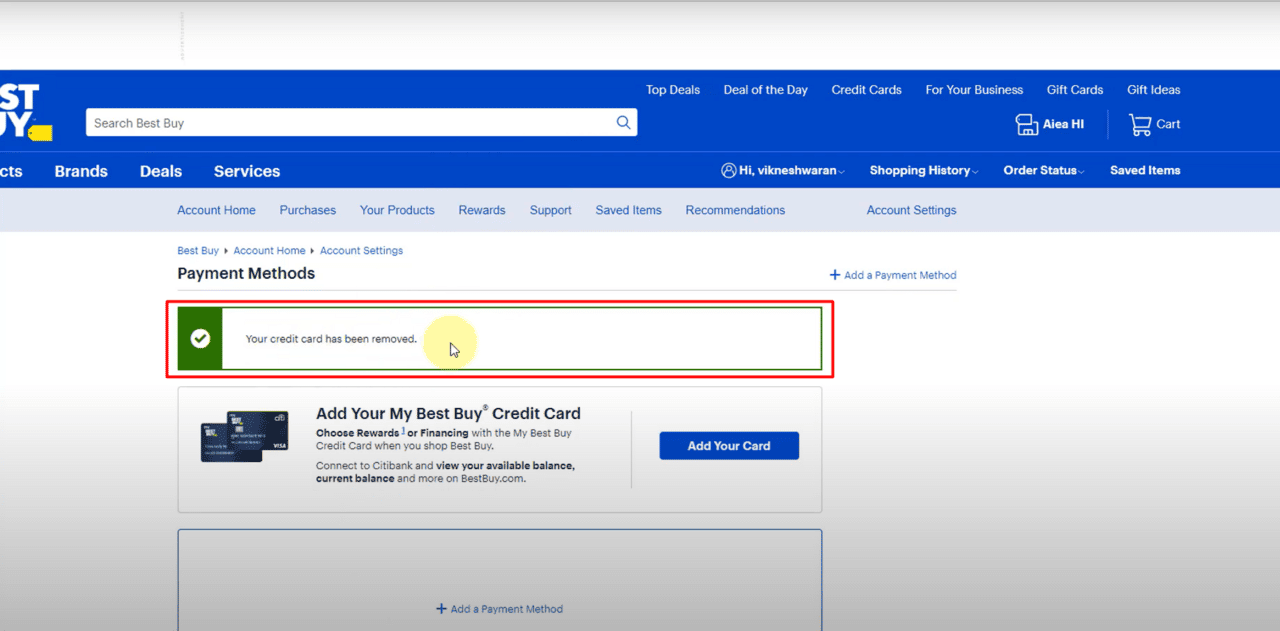Screen dimensions: 1280x631
Task: Click the Add Your Card button
Action: 729,446
